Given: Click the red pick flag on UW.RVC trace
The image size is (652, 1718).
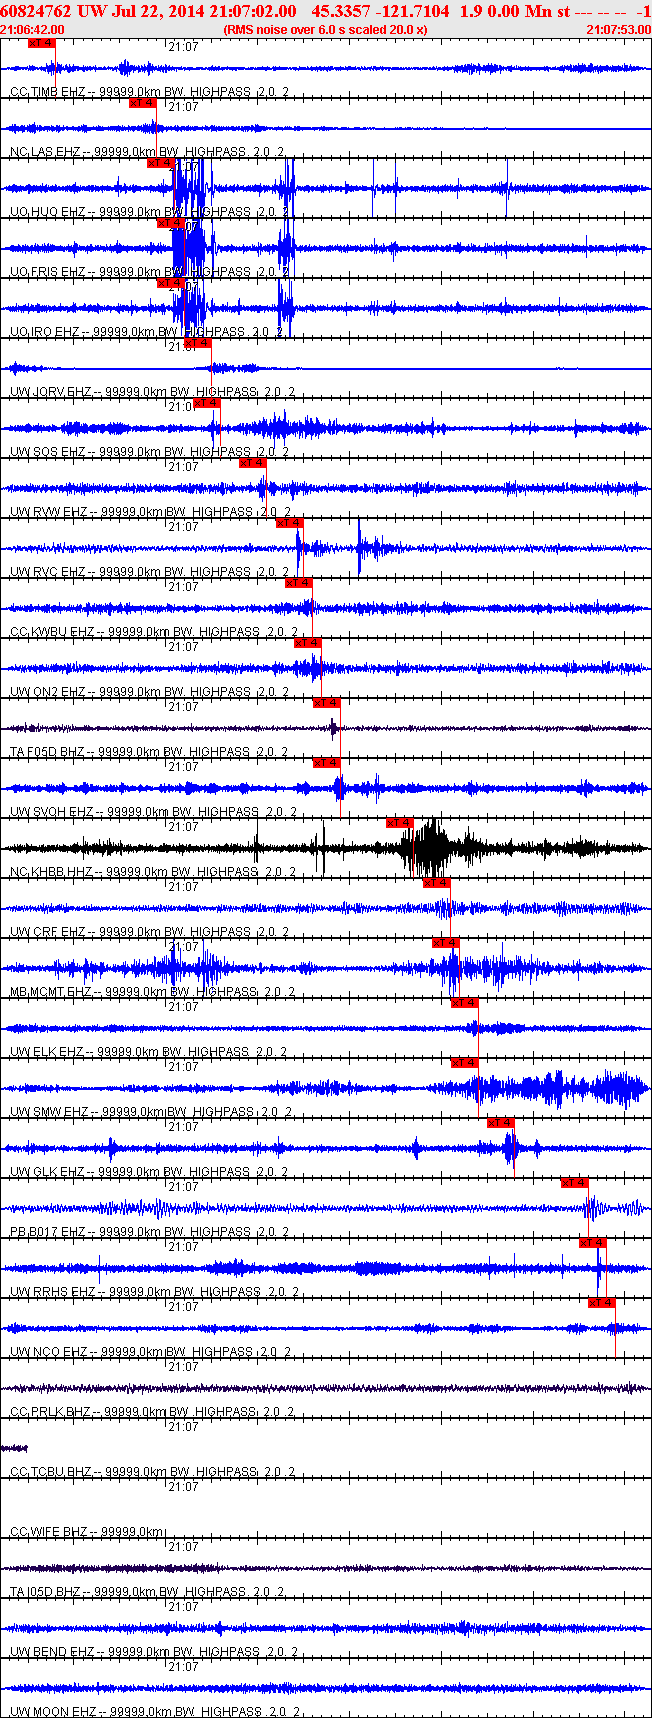Looking at the screenshot, I should pyautogui.click(x=289, y=523).
